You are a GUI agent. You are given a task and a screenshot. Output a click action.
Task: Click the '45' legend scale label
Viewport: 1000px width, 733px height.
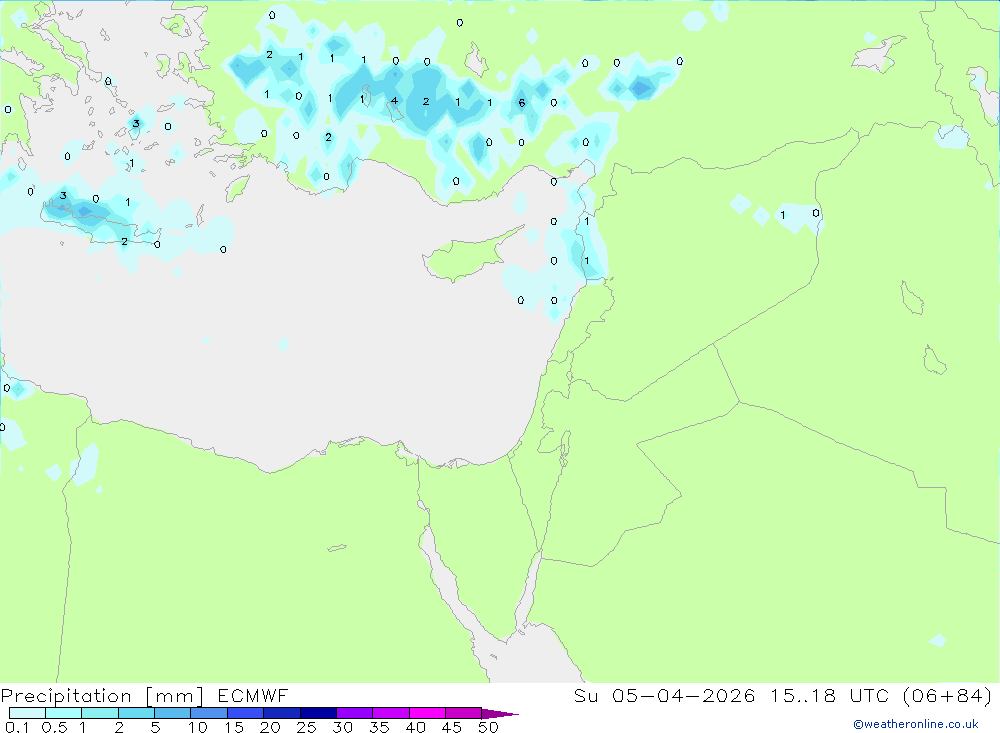[x=452, y=727]
